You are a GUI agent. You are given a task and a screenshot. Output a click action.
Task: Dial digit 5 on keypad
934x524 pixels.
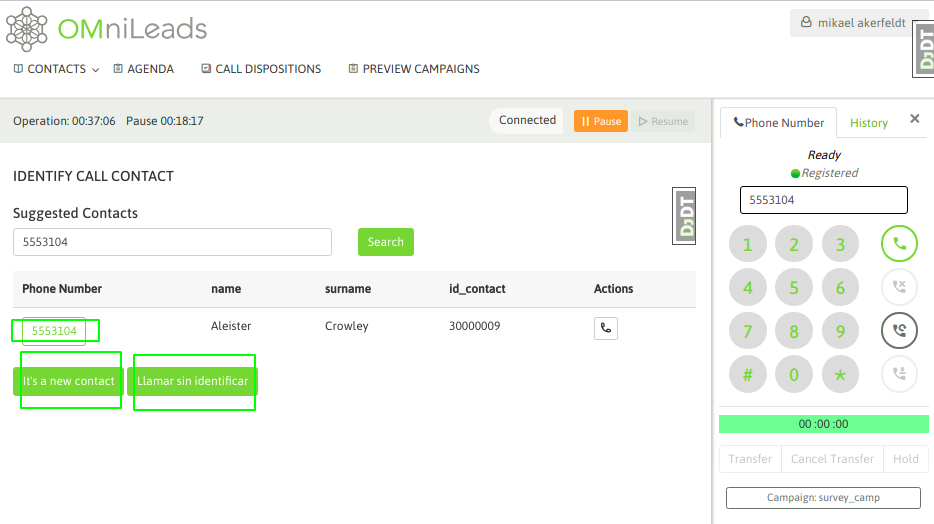pos(794,288)
